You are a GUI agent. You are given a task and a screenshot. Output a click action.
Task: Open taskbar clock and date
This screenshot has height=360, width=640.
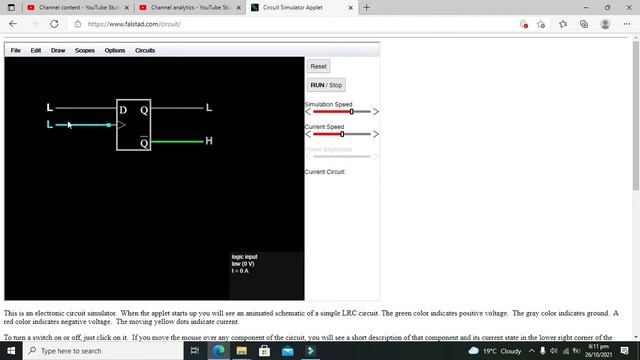pyautogui.click(x=598, y=351)
